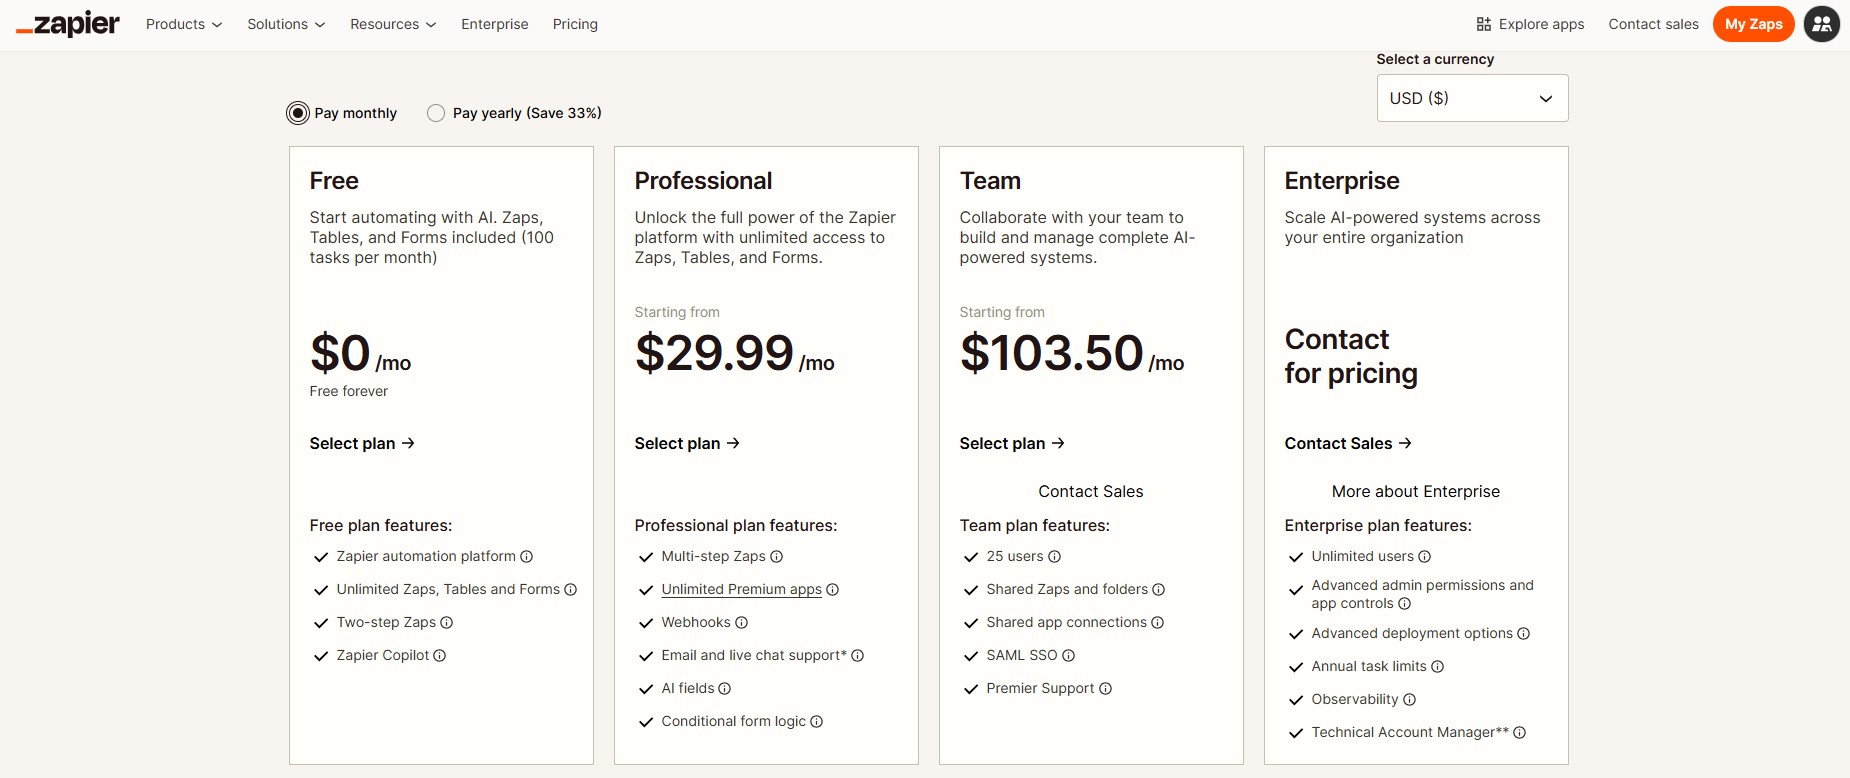Select plan for the Professional tier
Image resolution: width=1850 pixels, height=778 pixels.
coord(687,443)
